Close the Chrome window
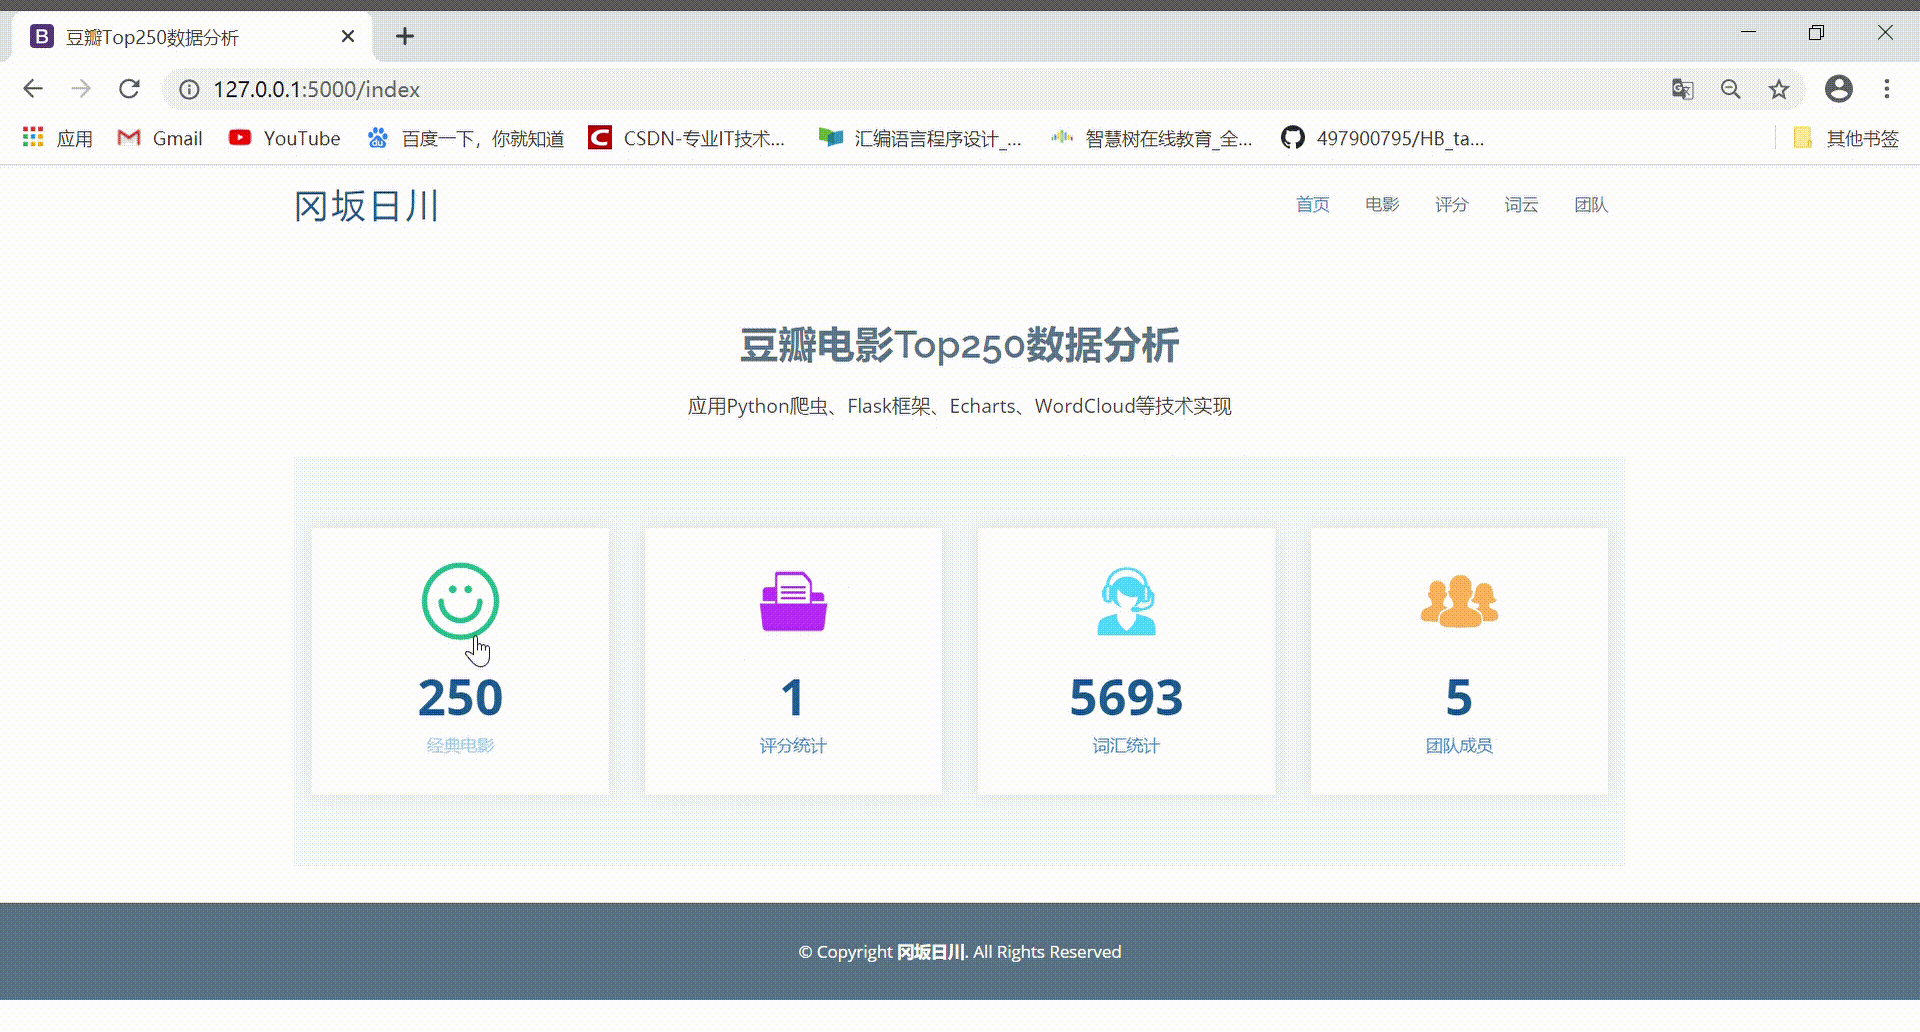 tap(1885, 33)
